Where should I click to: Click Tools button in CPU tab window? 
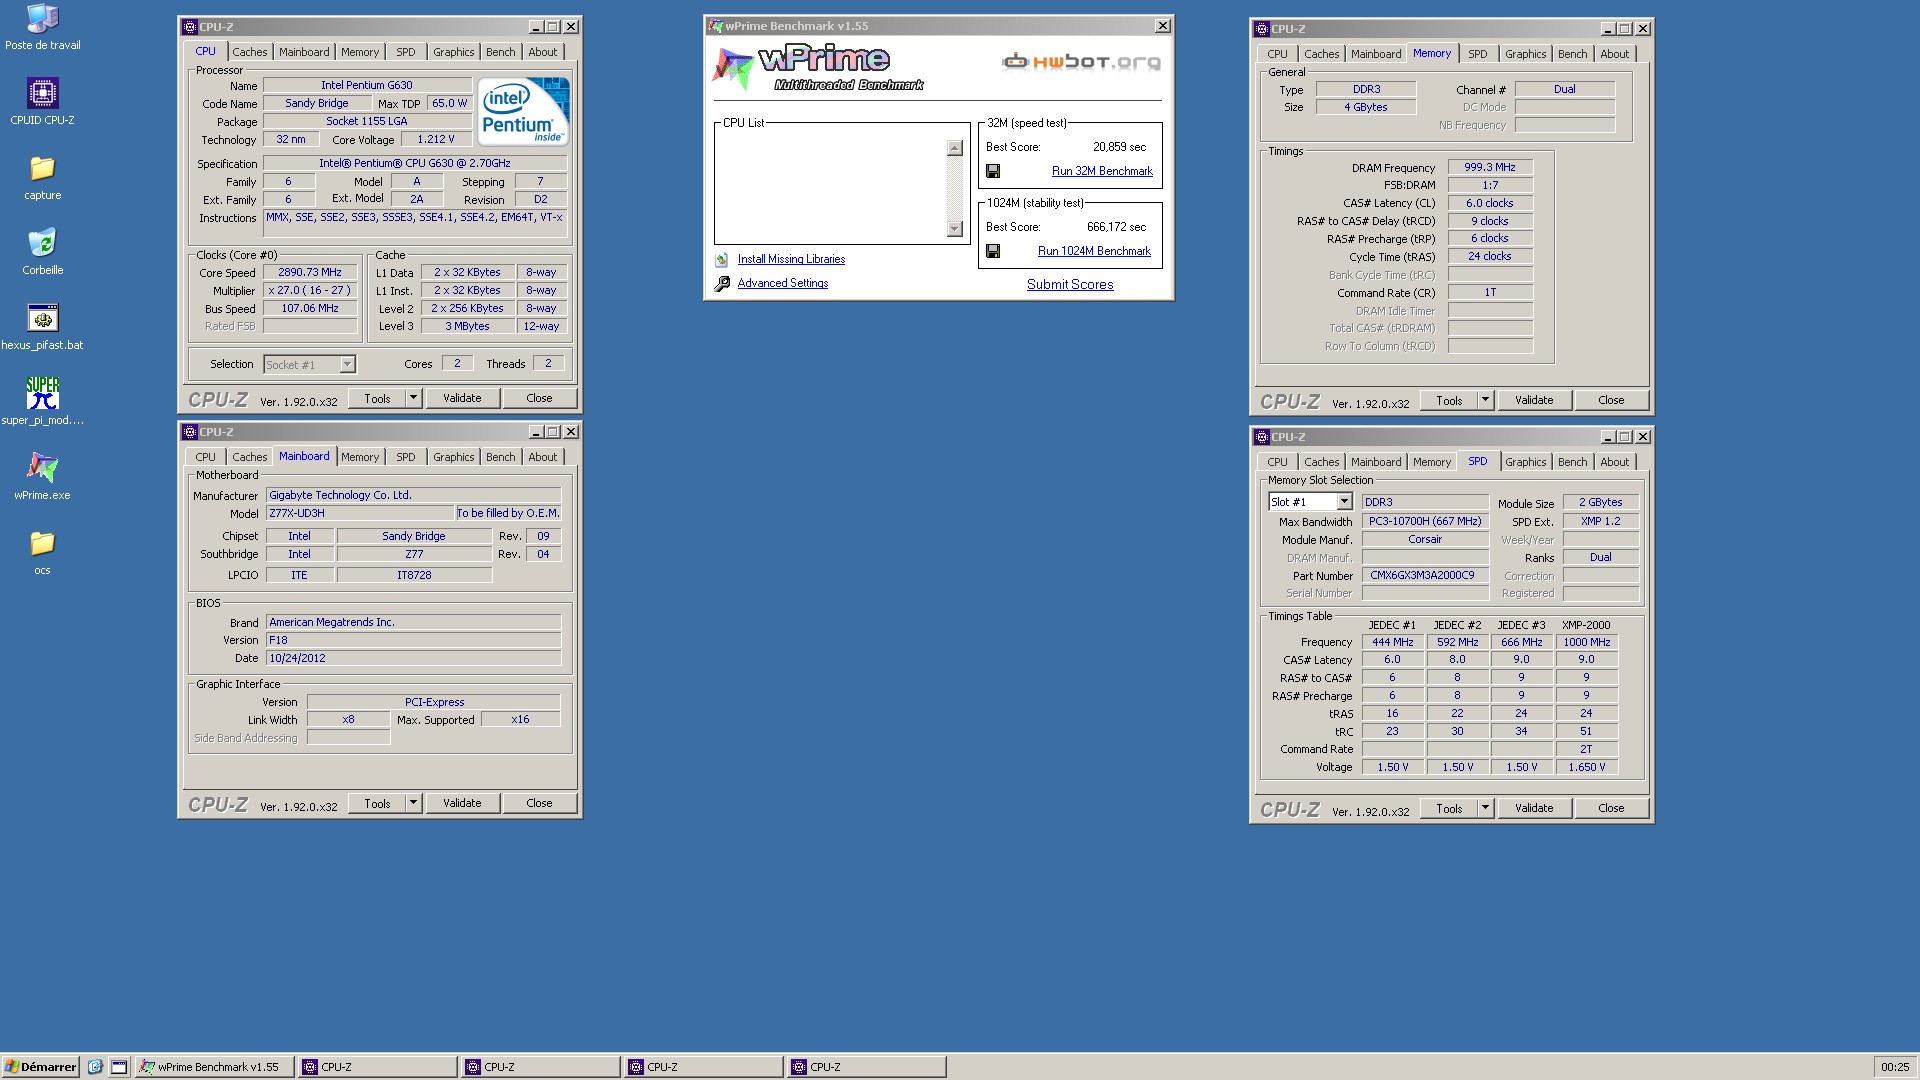(x=377, y=398)
